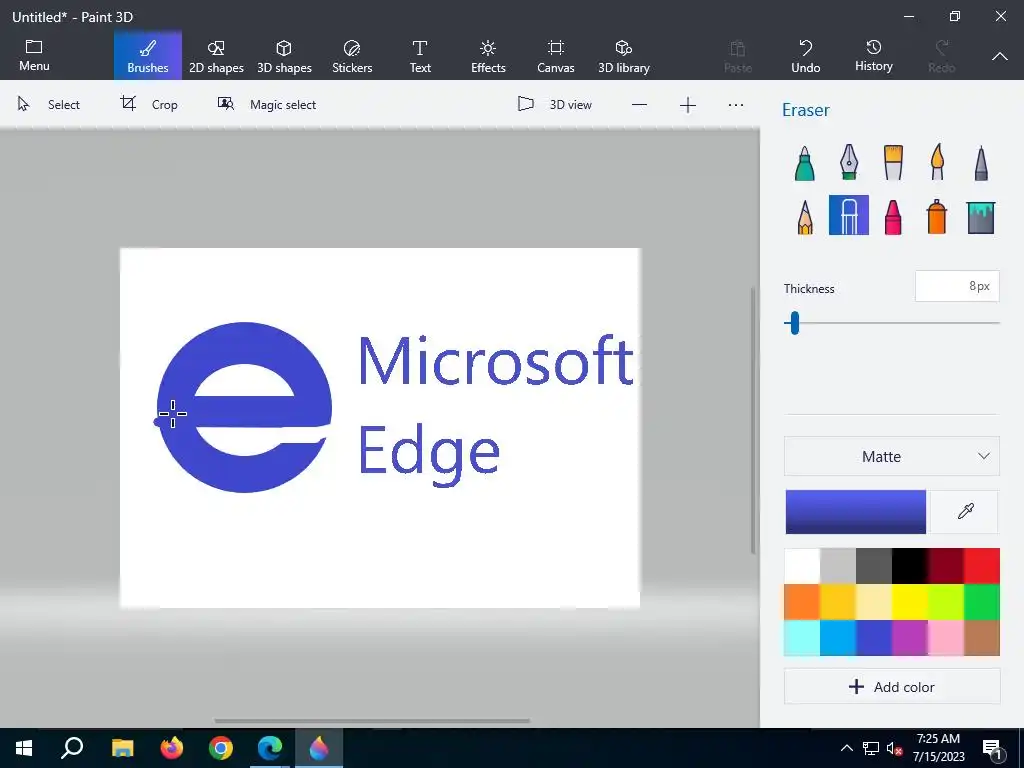Select the Fill bucket tool
The image size is (1024, 768).
click(981, 217)
